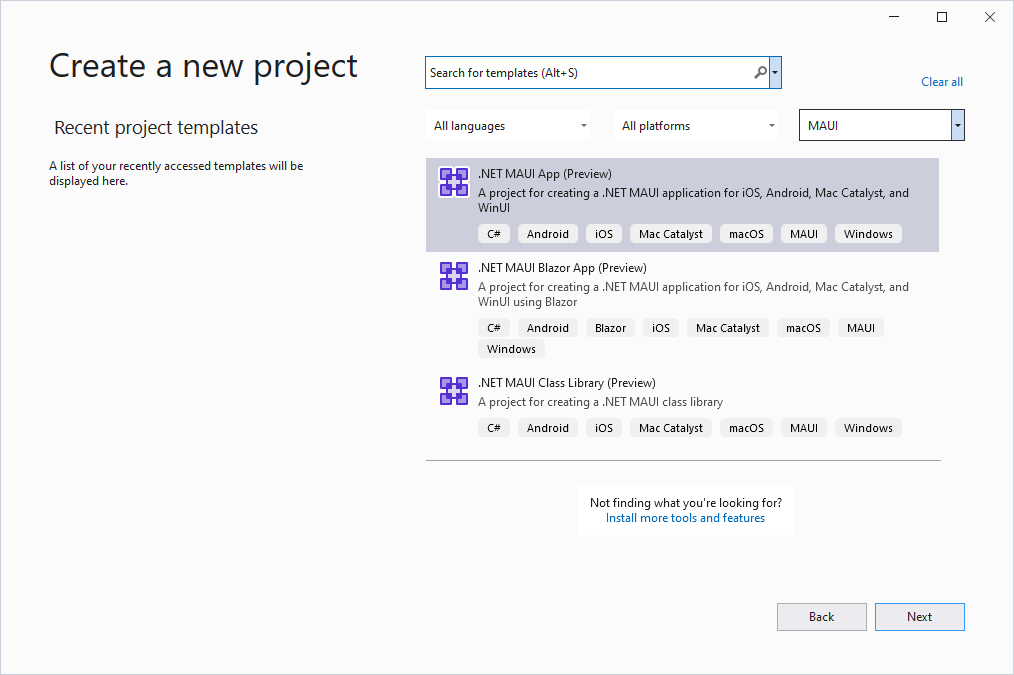Select the .NET MAUI Blazor App (Preview) template

click(x=562, y=268)
